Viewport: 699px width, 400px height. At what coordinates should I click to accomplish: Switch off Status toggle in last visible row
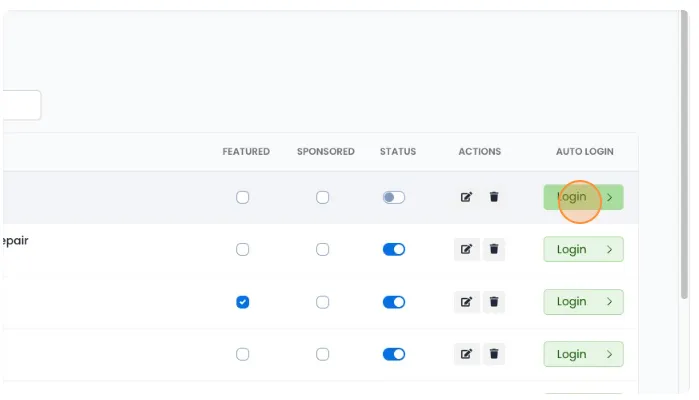(394, 354)
